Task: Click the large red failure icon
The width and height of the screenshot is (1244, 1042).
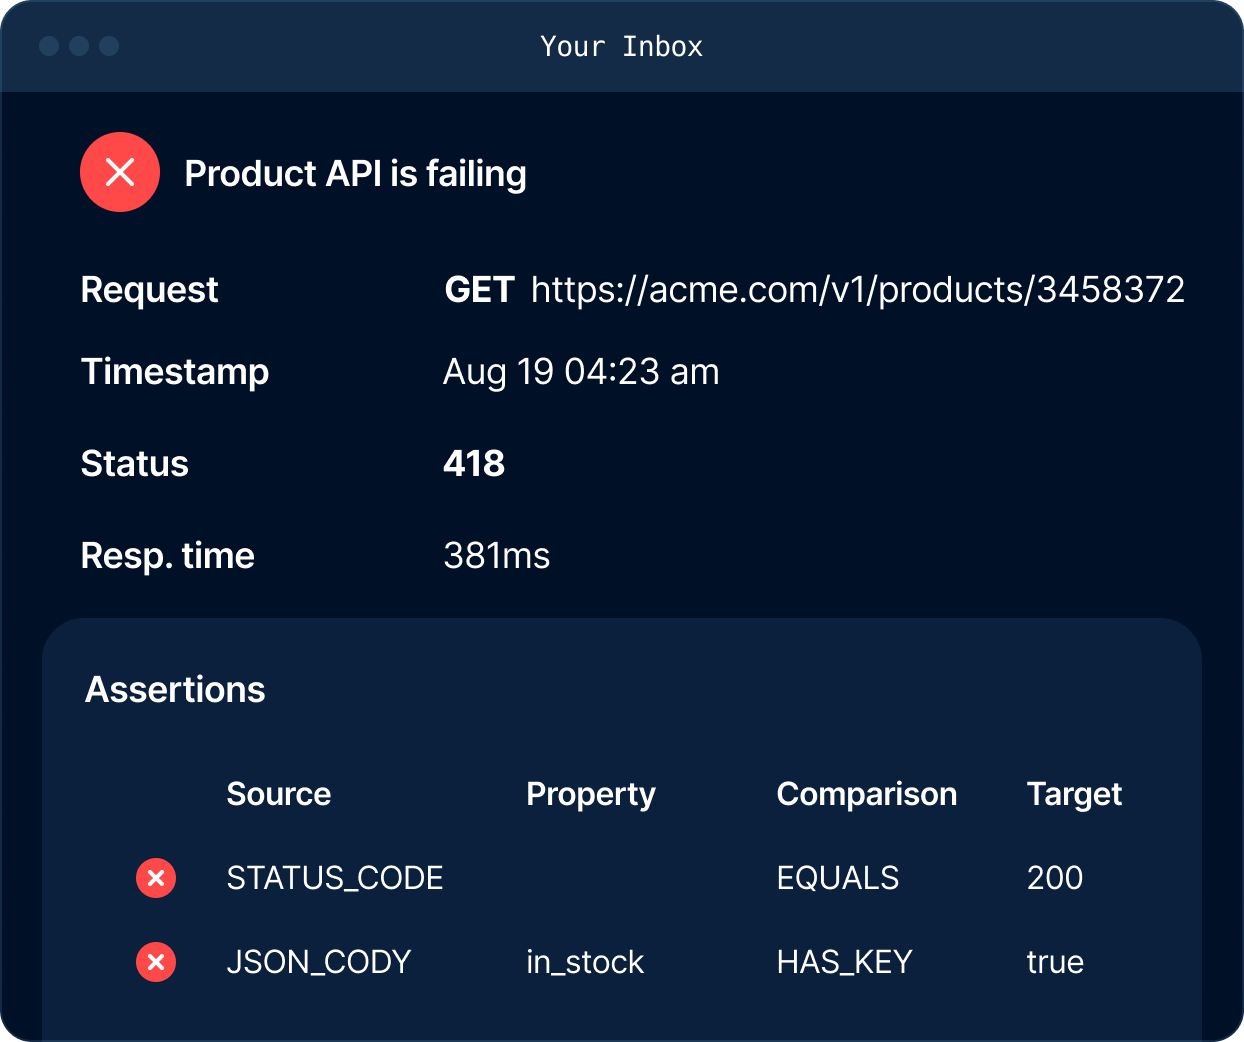Action: [x=120, y=172]
